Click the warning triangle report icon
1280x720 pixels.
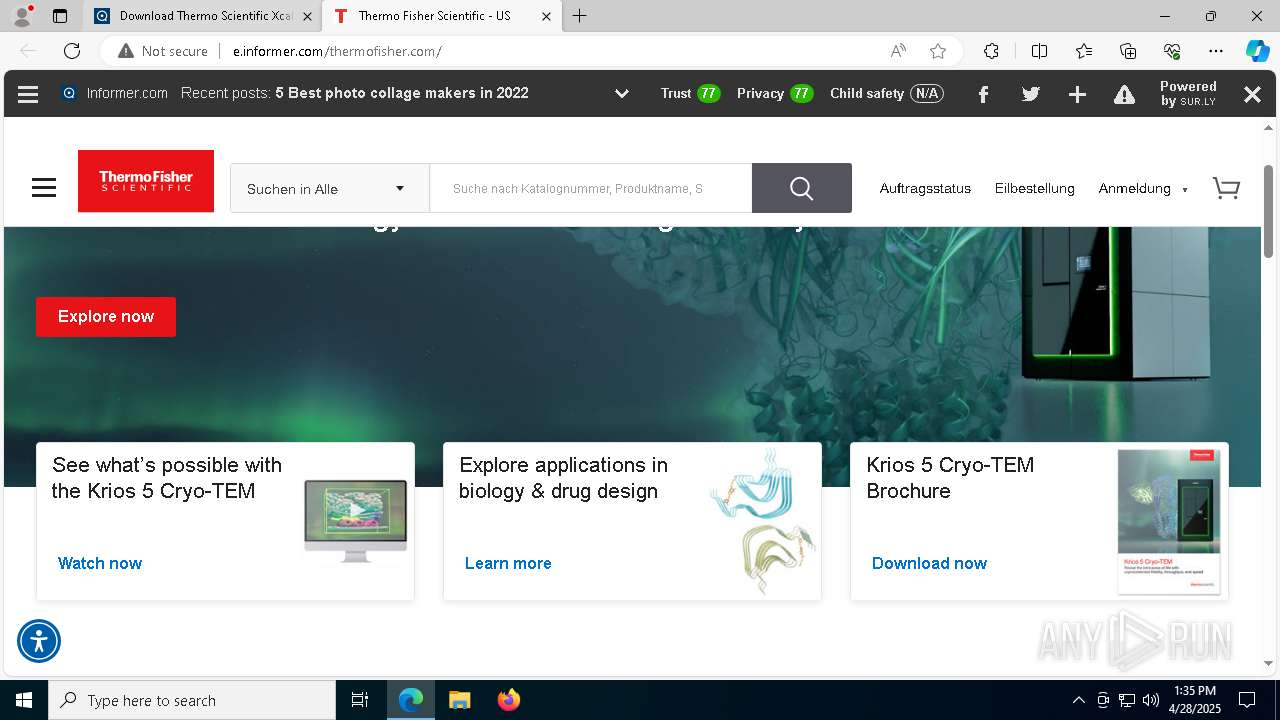pos(1125,94)
